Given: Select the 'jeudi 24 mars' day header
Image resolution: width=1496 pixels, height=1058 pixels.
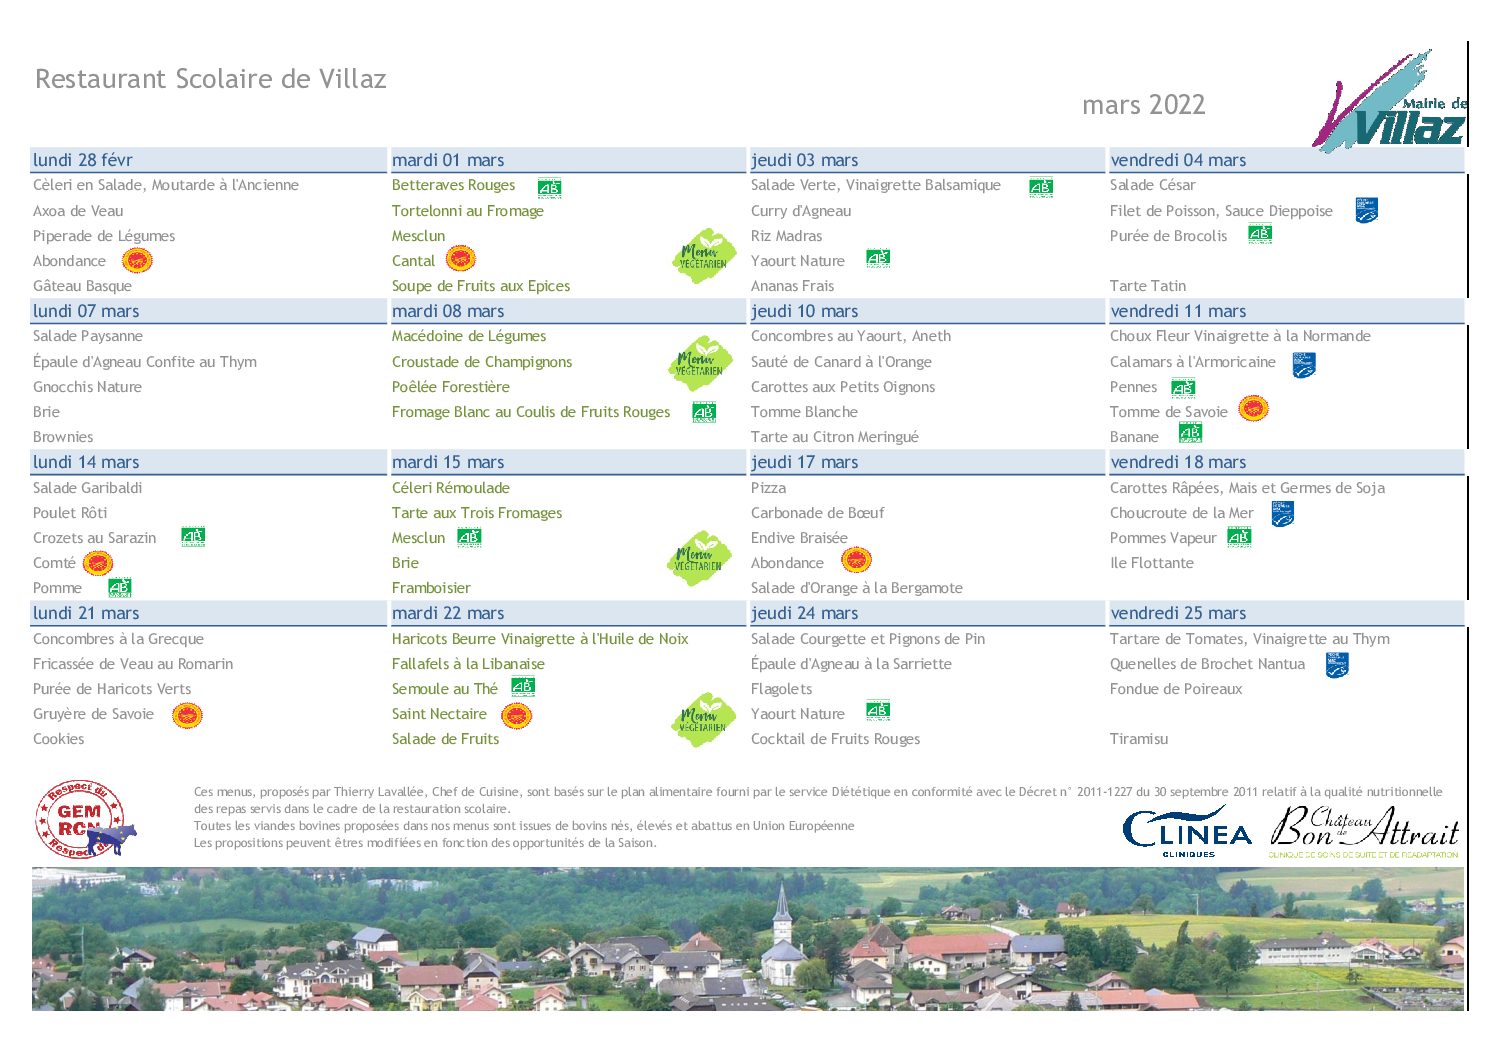Looking at the screenshot, I should click(926, 613).
